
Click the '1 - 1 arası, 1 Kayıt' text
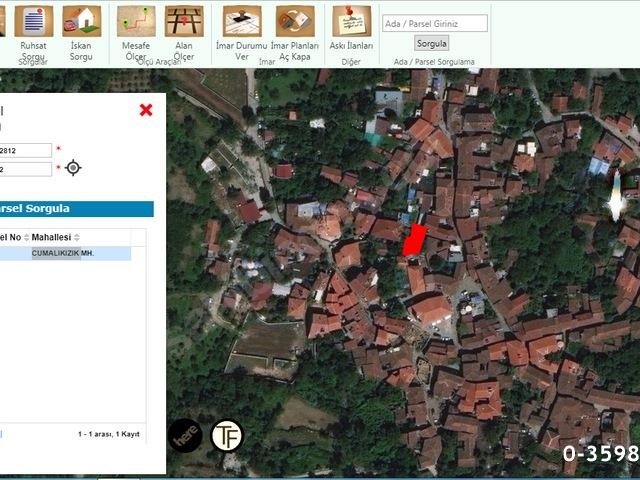pos(109,434)
